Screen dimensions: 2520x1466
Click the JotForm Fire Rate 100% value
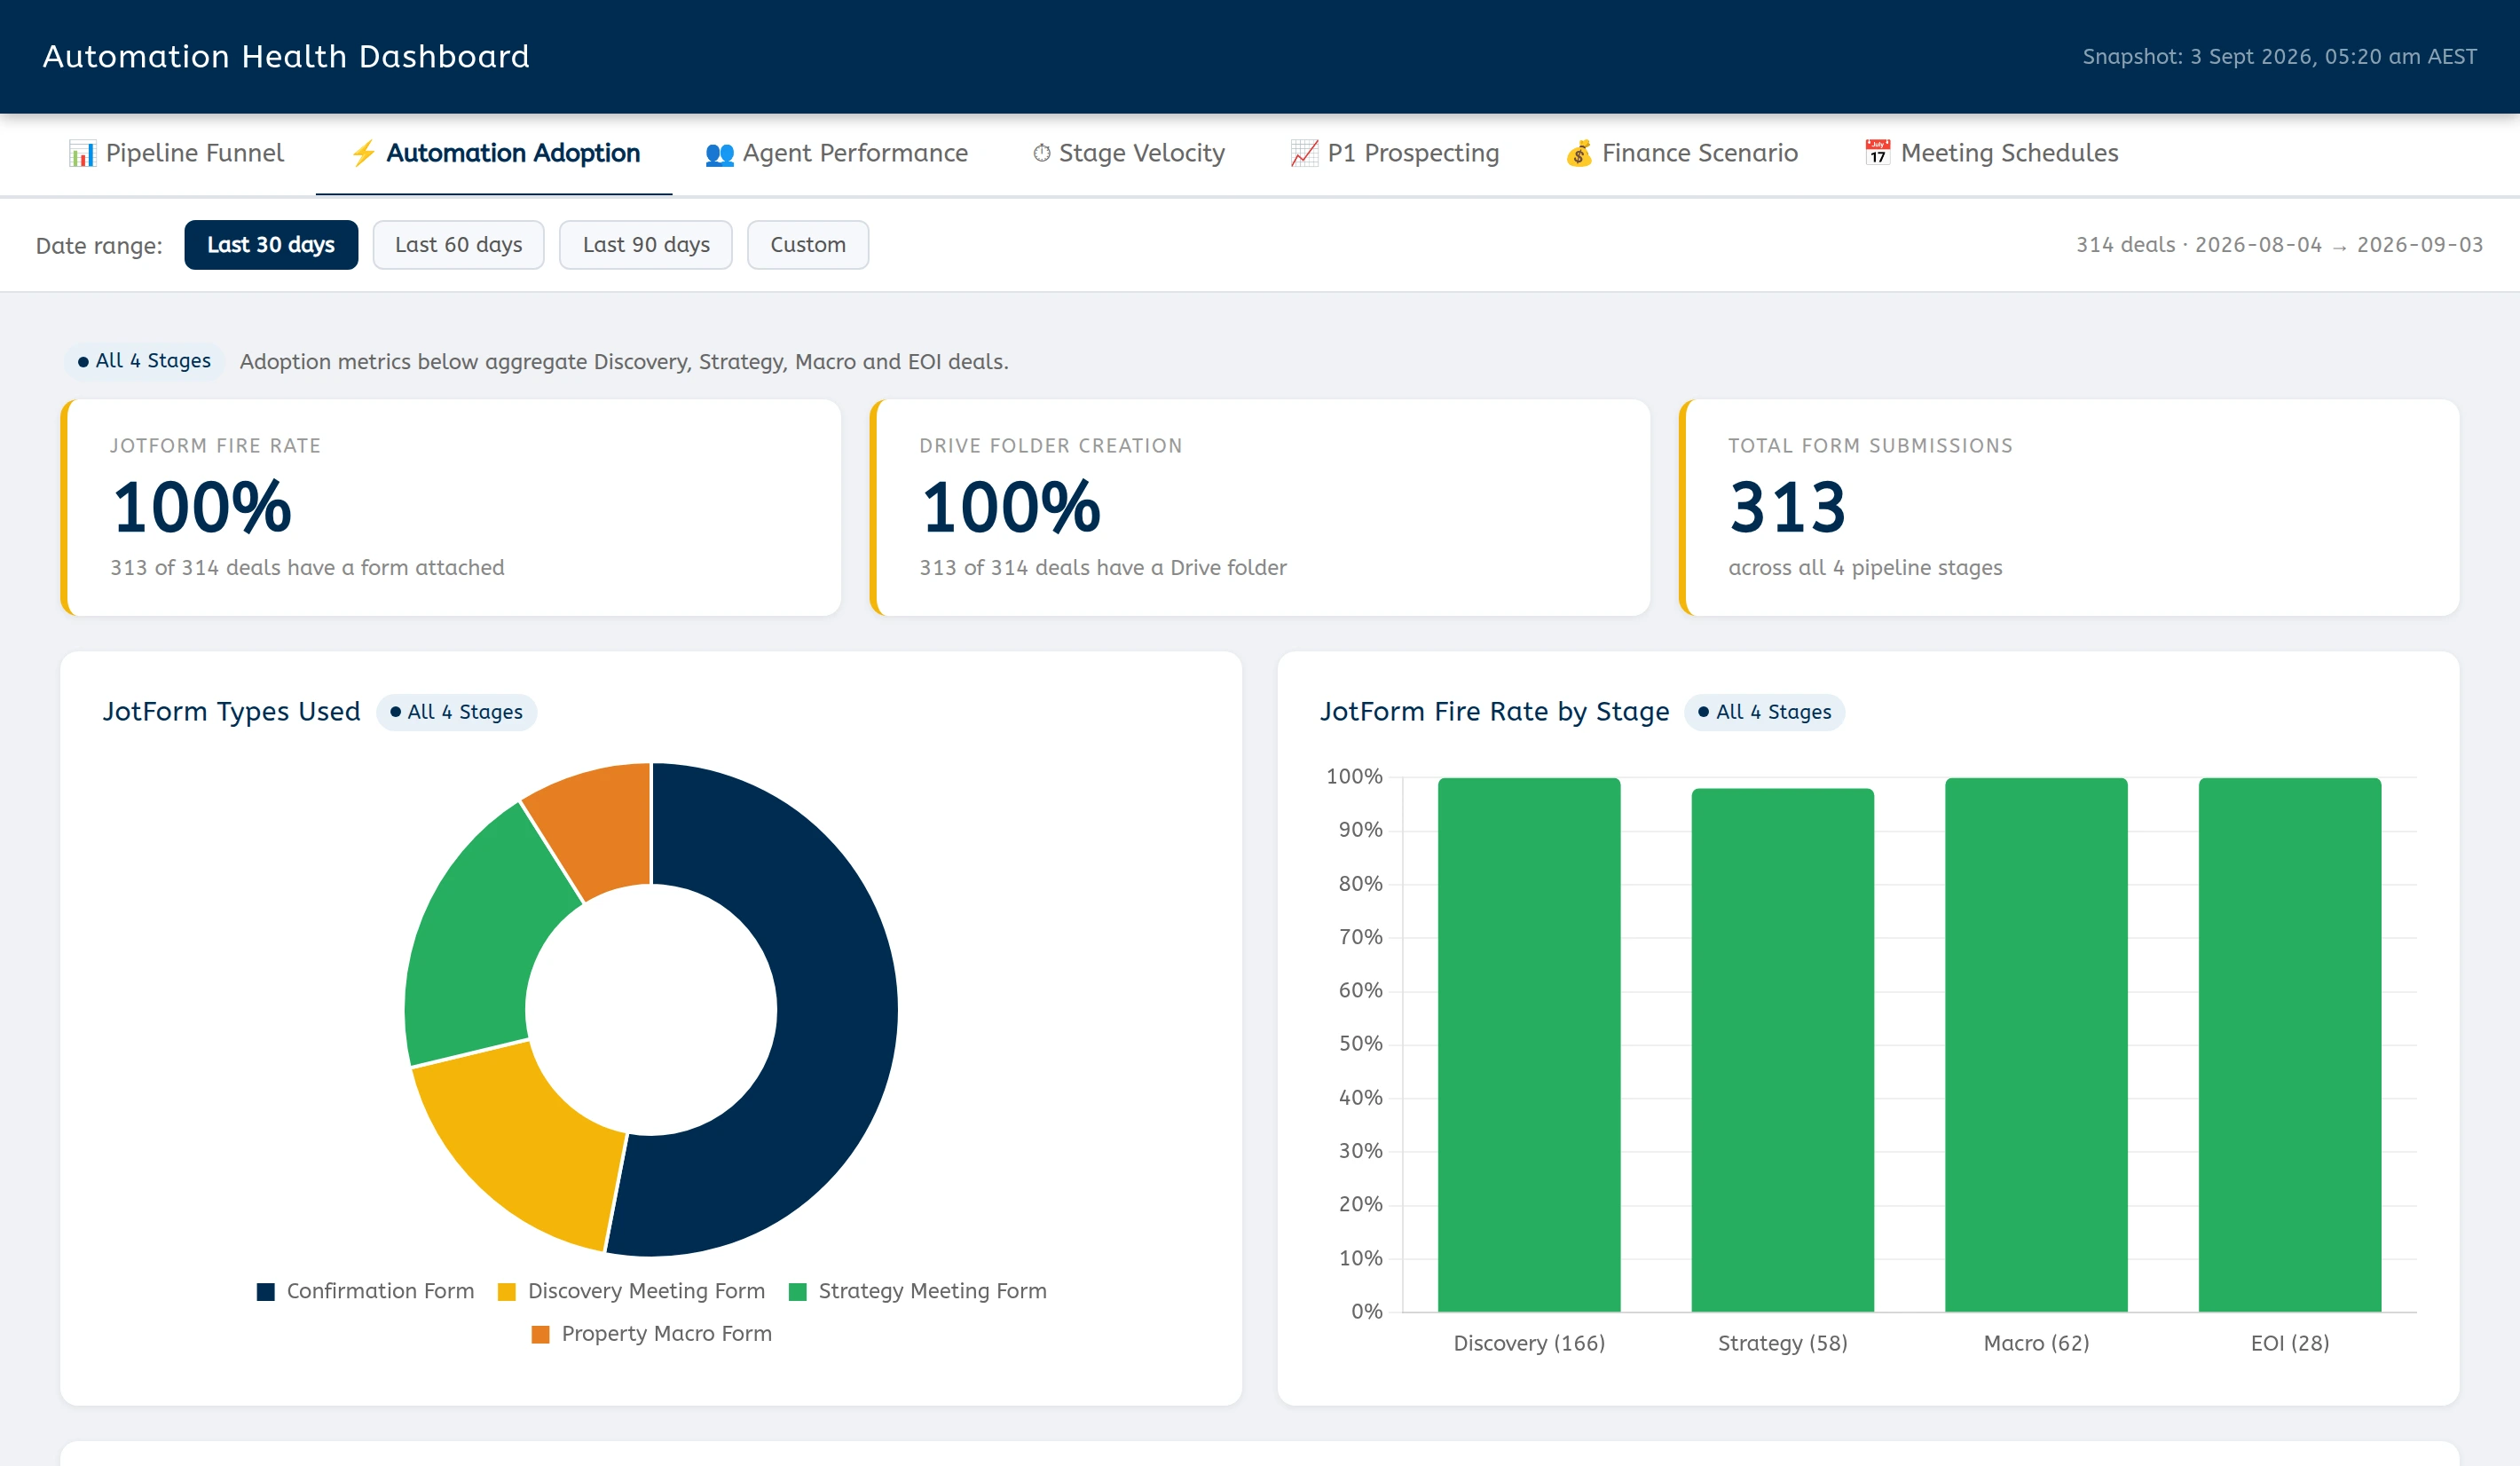[202, 507]
